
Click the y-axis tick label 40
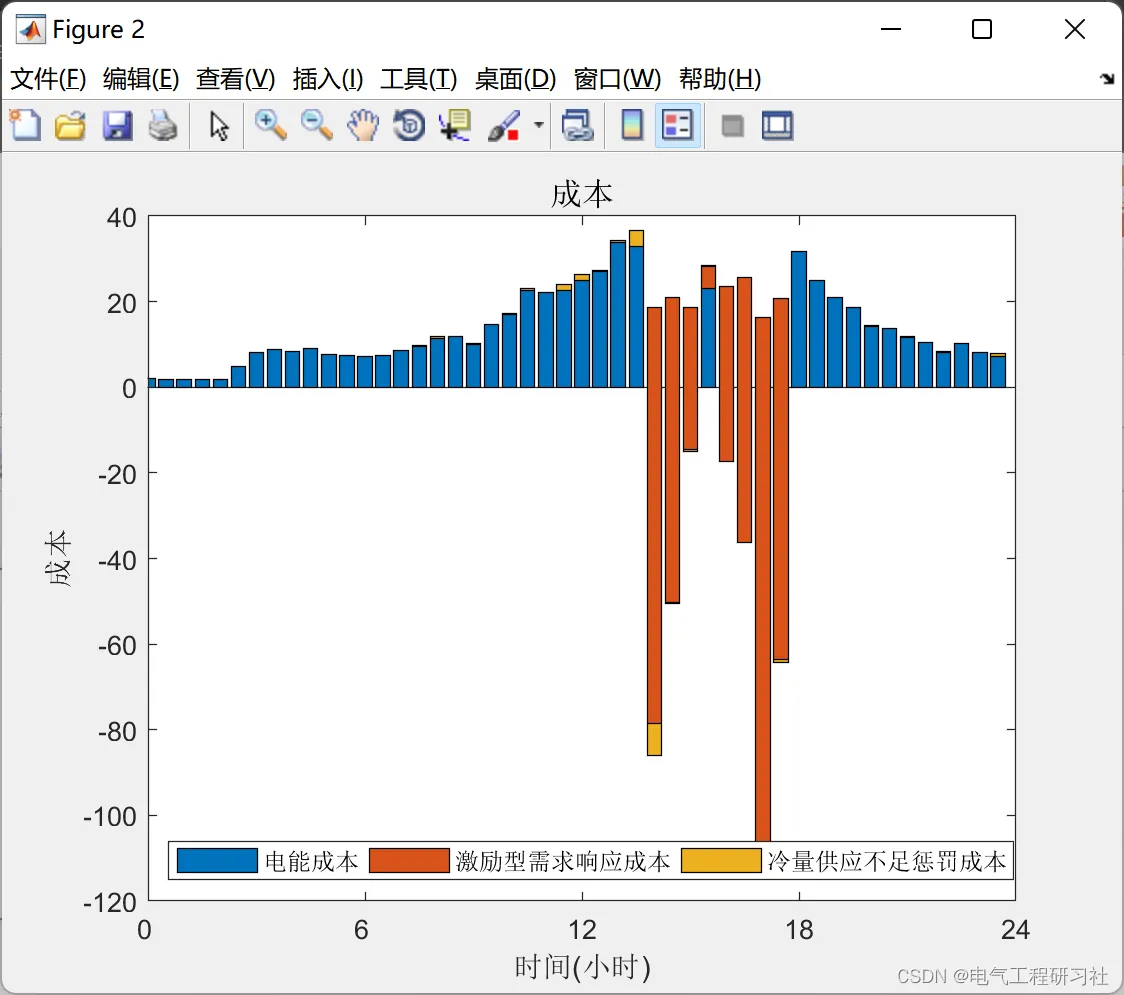tap(121, 217)
